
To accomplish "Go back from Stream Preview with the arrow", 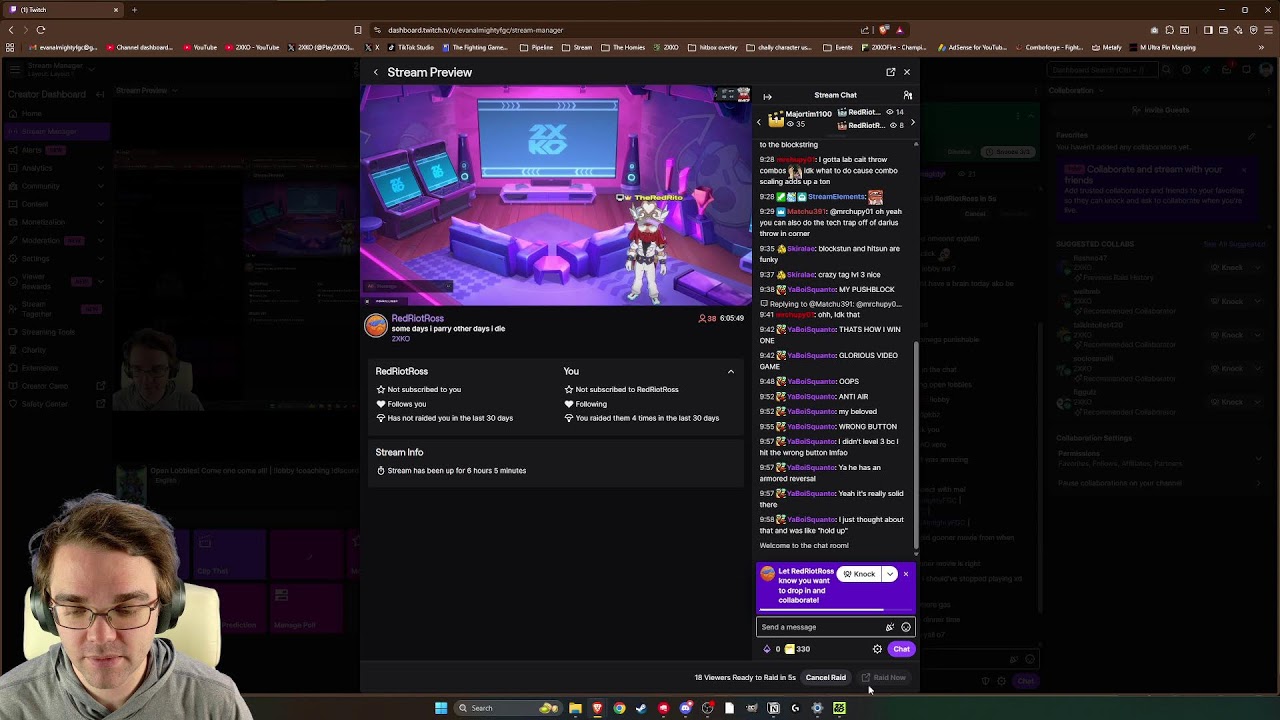I will tap(376, 72).
